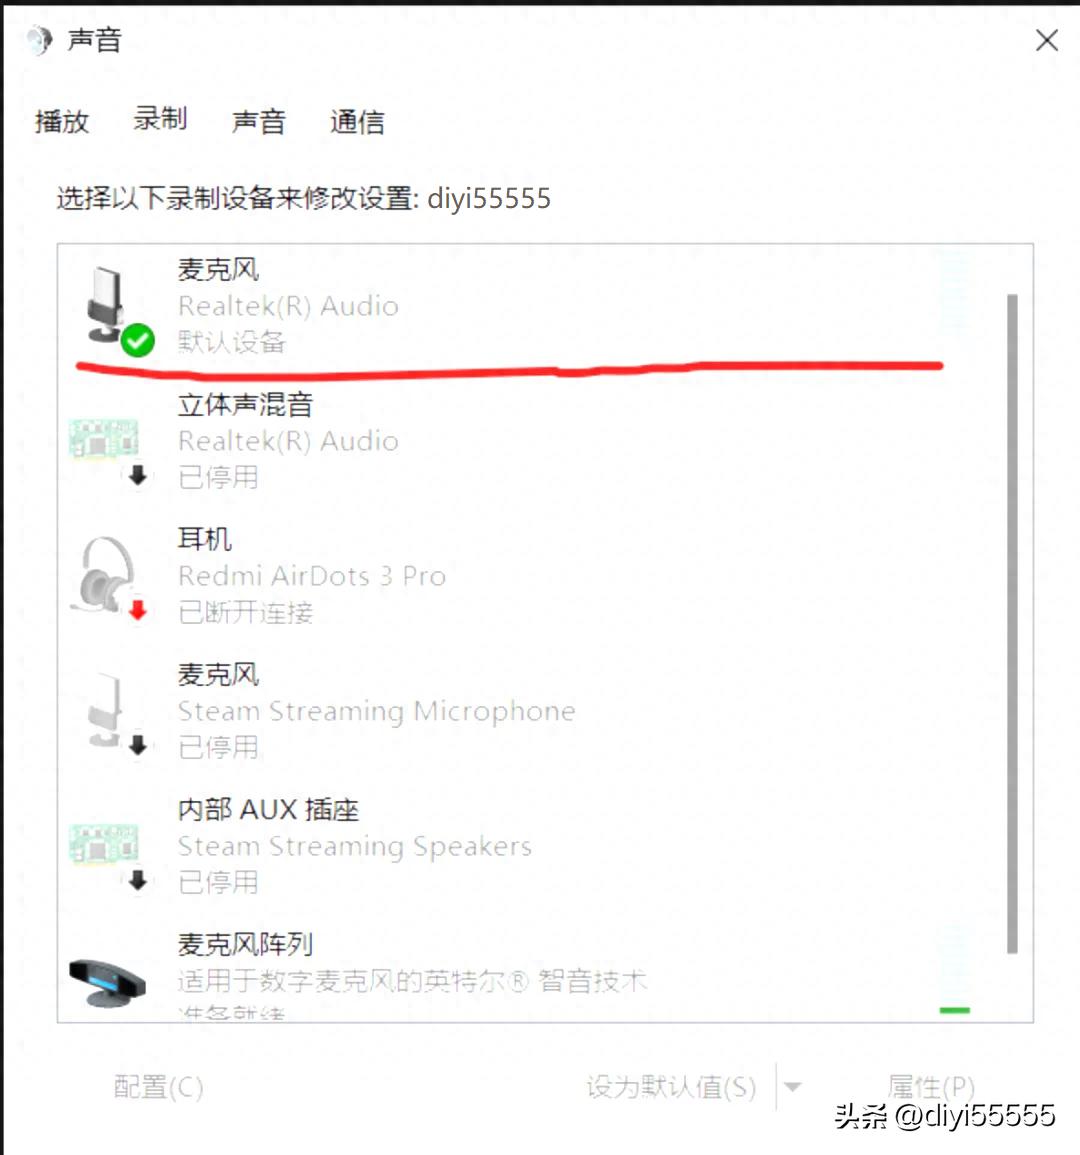The height and width of the screenshot is (1155, 1080).
Task: Select the Internal AUX jack card icon
Action: pos(104,843)
